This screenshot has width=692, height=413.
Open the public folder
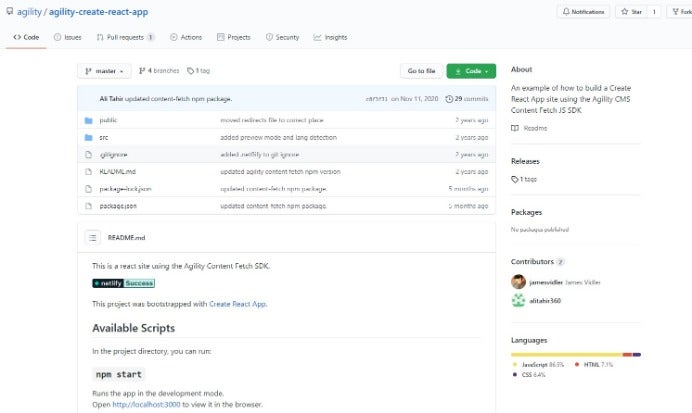(108, 120)
